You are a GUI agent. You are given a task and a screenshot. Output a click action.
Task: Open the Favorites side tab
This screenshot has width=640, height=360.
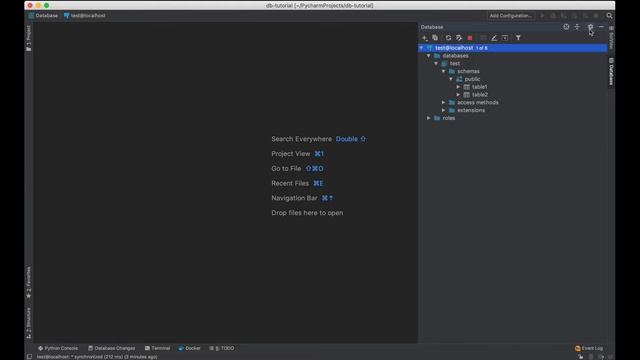pyautogui.click(x=29, y=282)
